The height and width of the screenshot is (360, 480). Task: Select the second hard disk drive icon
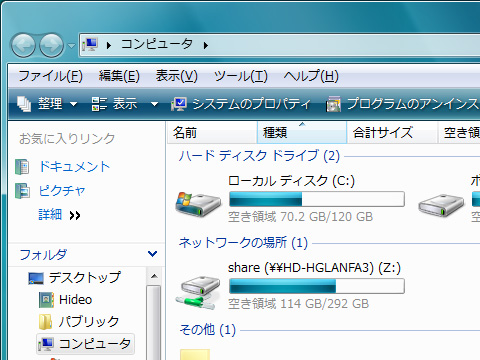pos(441,205)
